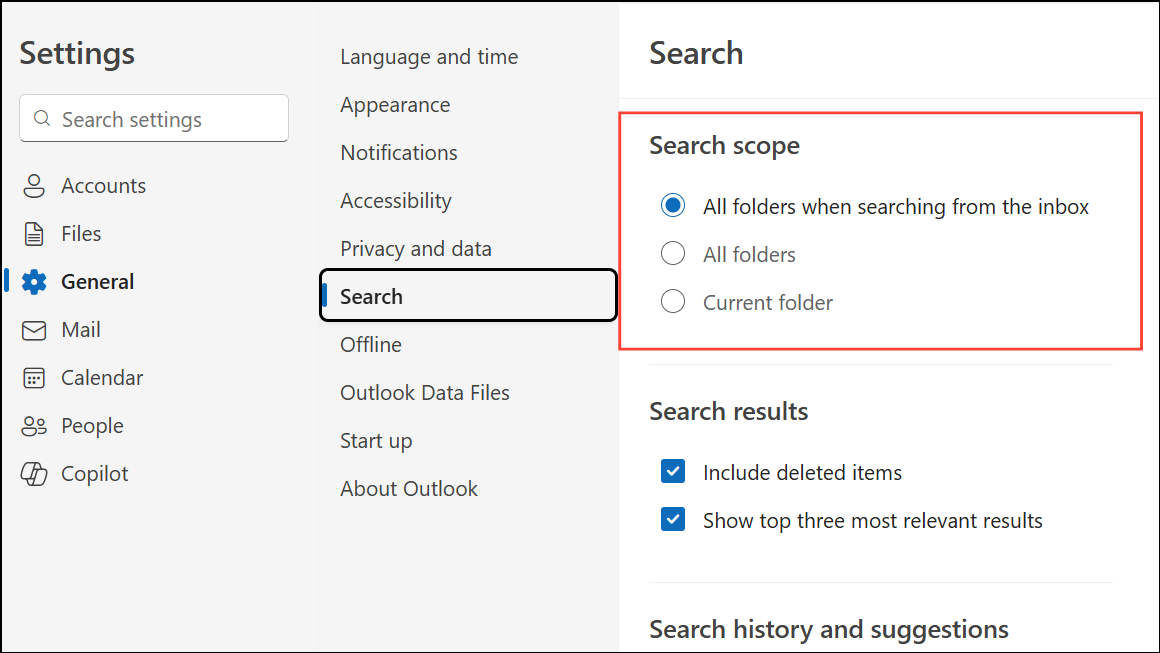This screenshot has width=1160, height=653.
Task: Click the Copilot icon in sidebar
Action: [34, 474]
